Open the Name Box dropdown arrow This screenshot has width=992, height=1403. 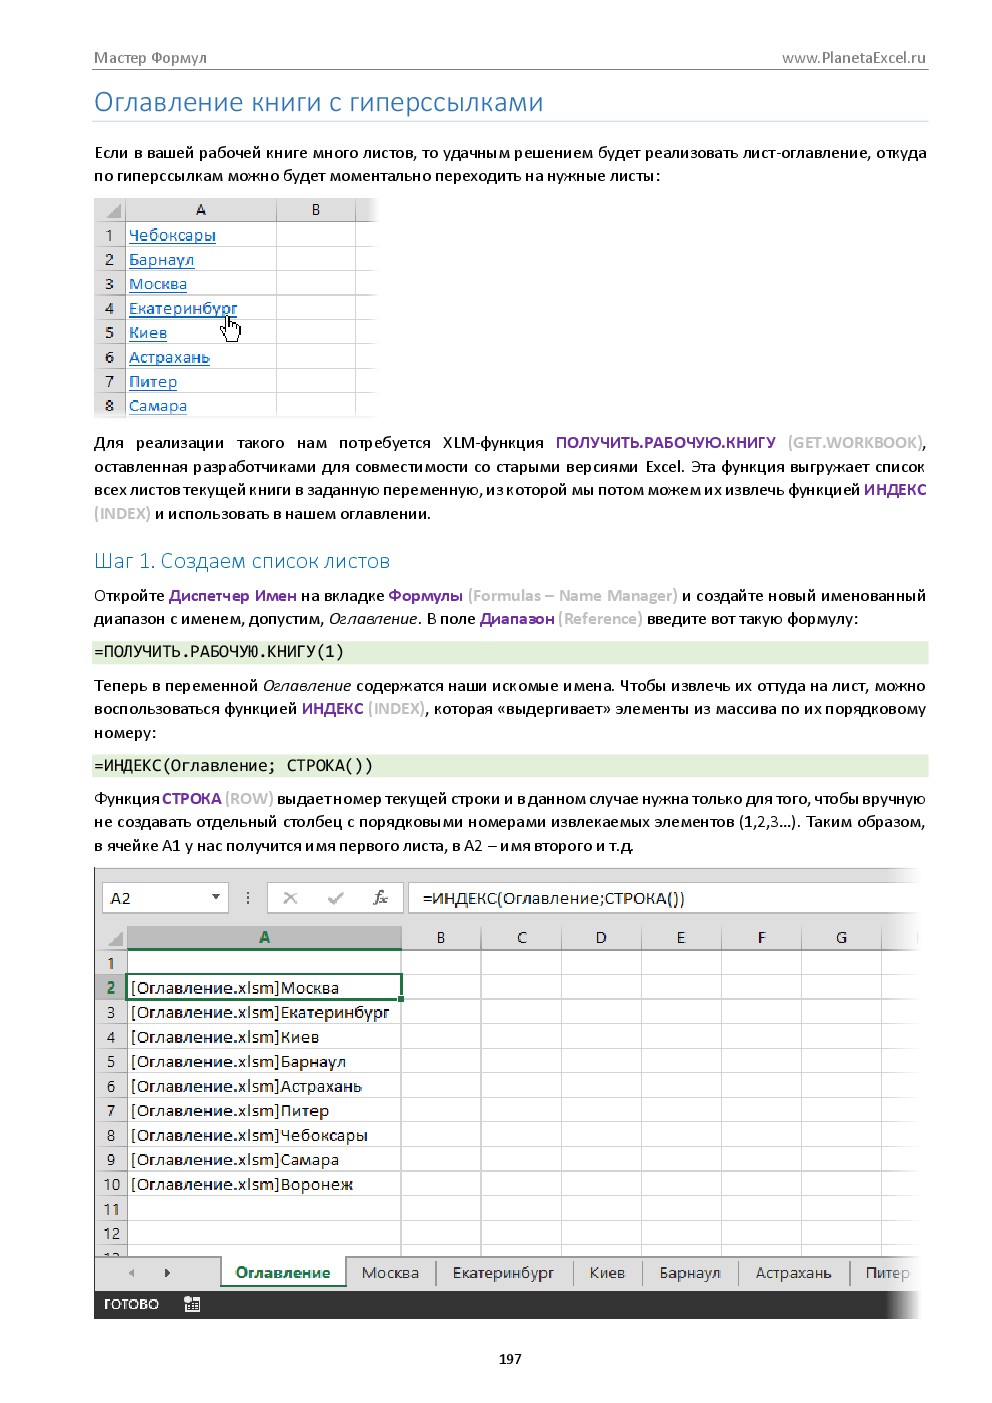[x=215, y=897]
